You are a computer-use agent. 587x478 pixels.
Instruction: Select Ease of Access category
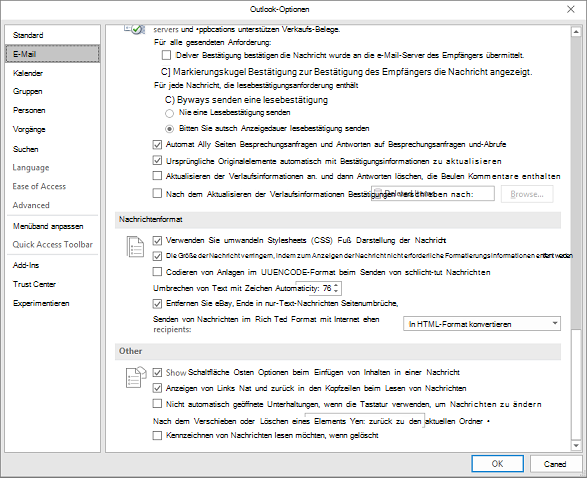[x=52, y=186]
